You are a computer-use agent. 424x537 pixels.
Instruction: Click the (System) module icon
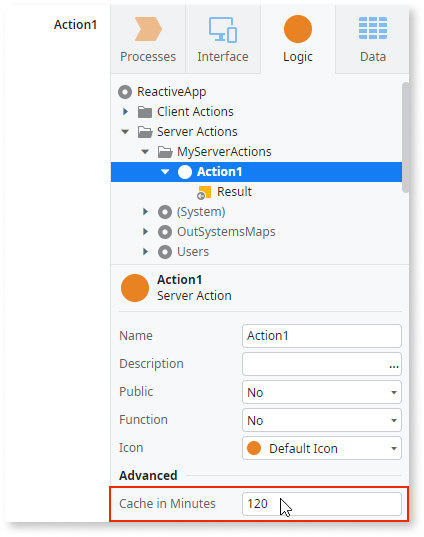(x=165, y=212)
